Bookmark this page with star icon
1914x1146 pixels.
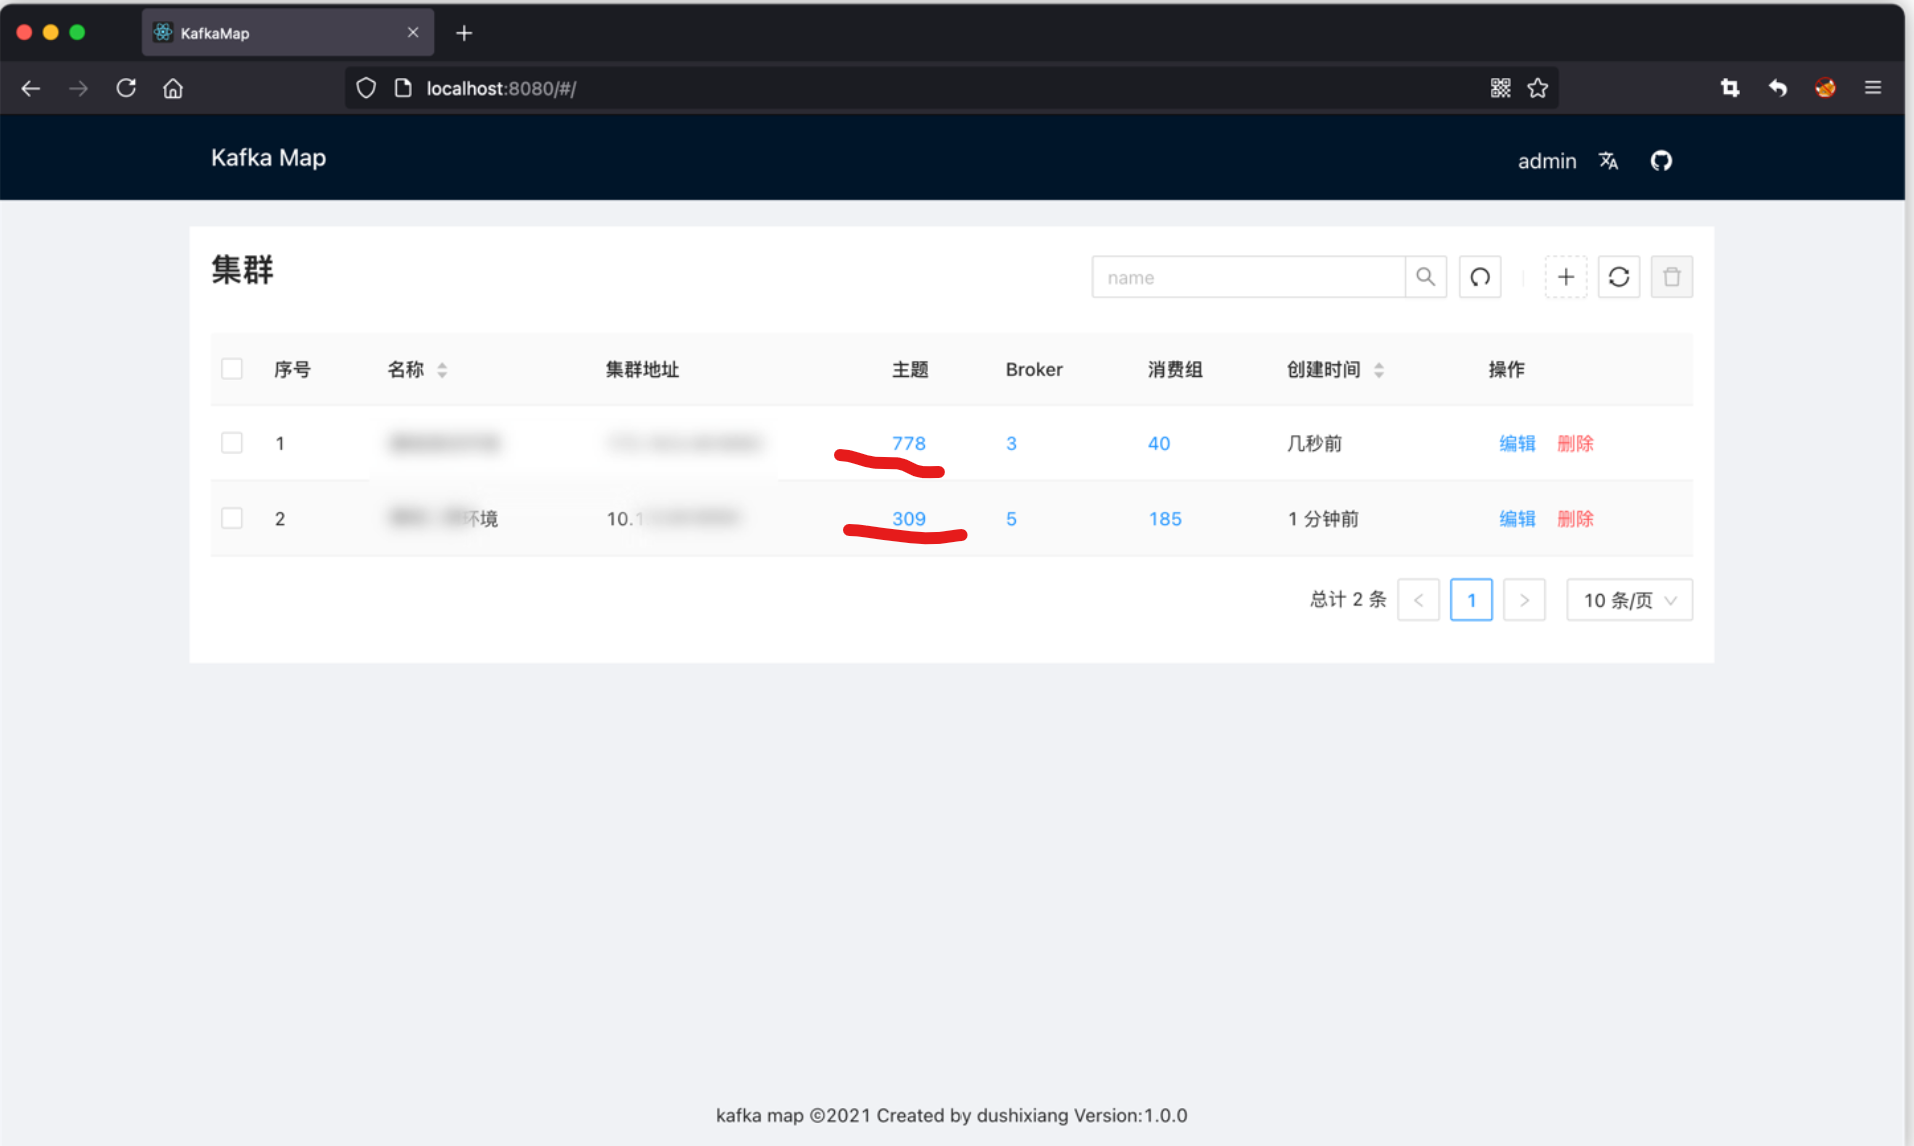pos(1538,88)
